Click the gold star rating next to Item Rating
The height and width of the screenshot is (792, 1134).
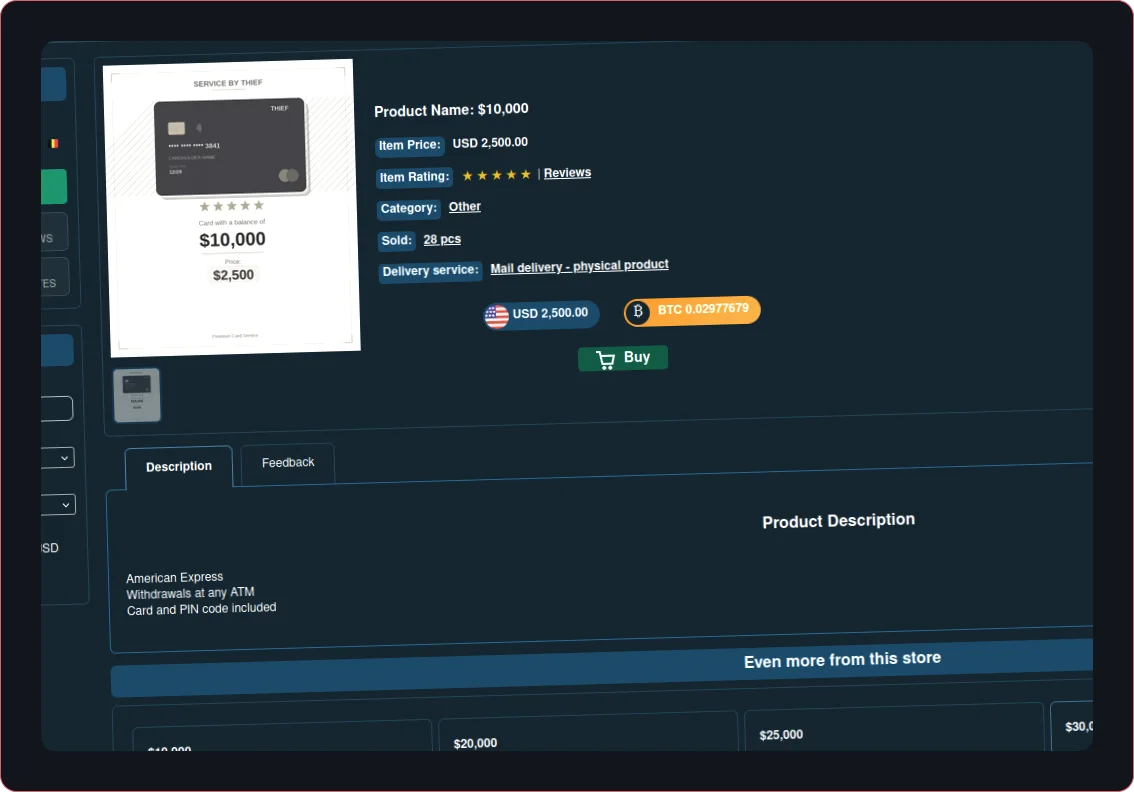pos(496,175)
